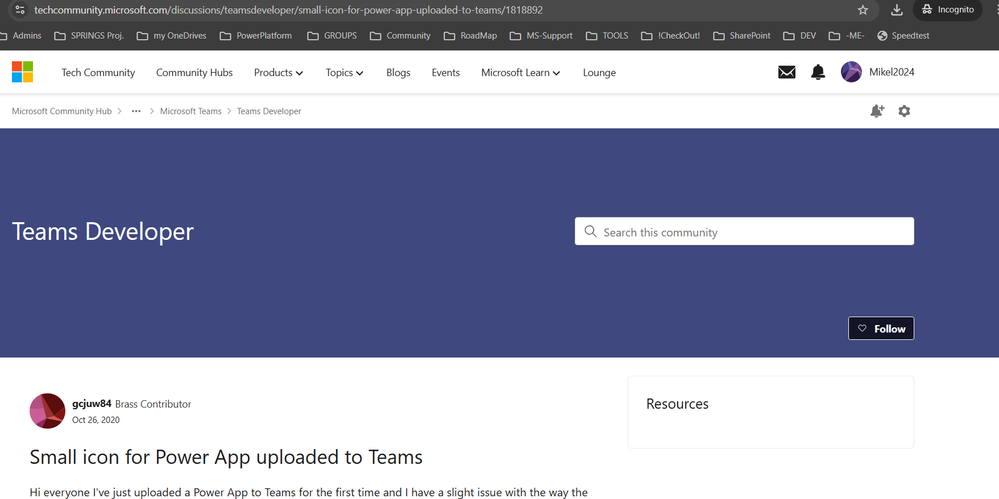Open the Admins bookmark folder
The height and width of the screenshot is (499, 999).
tap(21, 36)
